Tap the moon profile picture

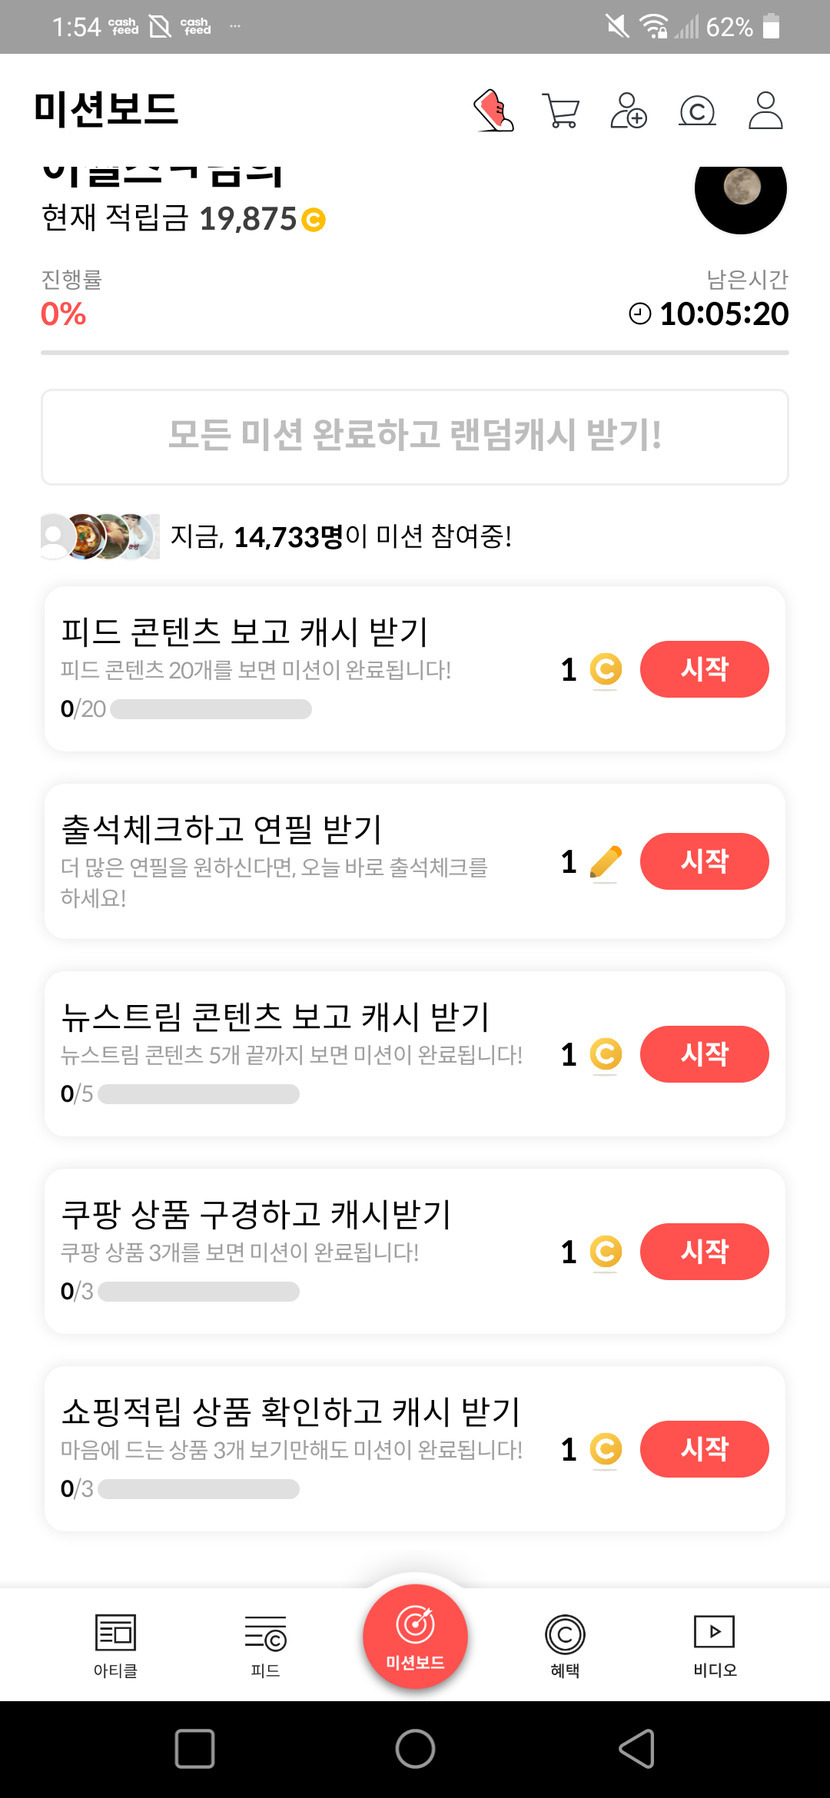click(x=741, y=192)
